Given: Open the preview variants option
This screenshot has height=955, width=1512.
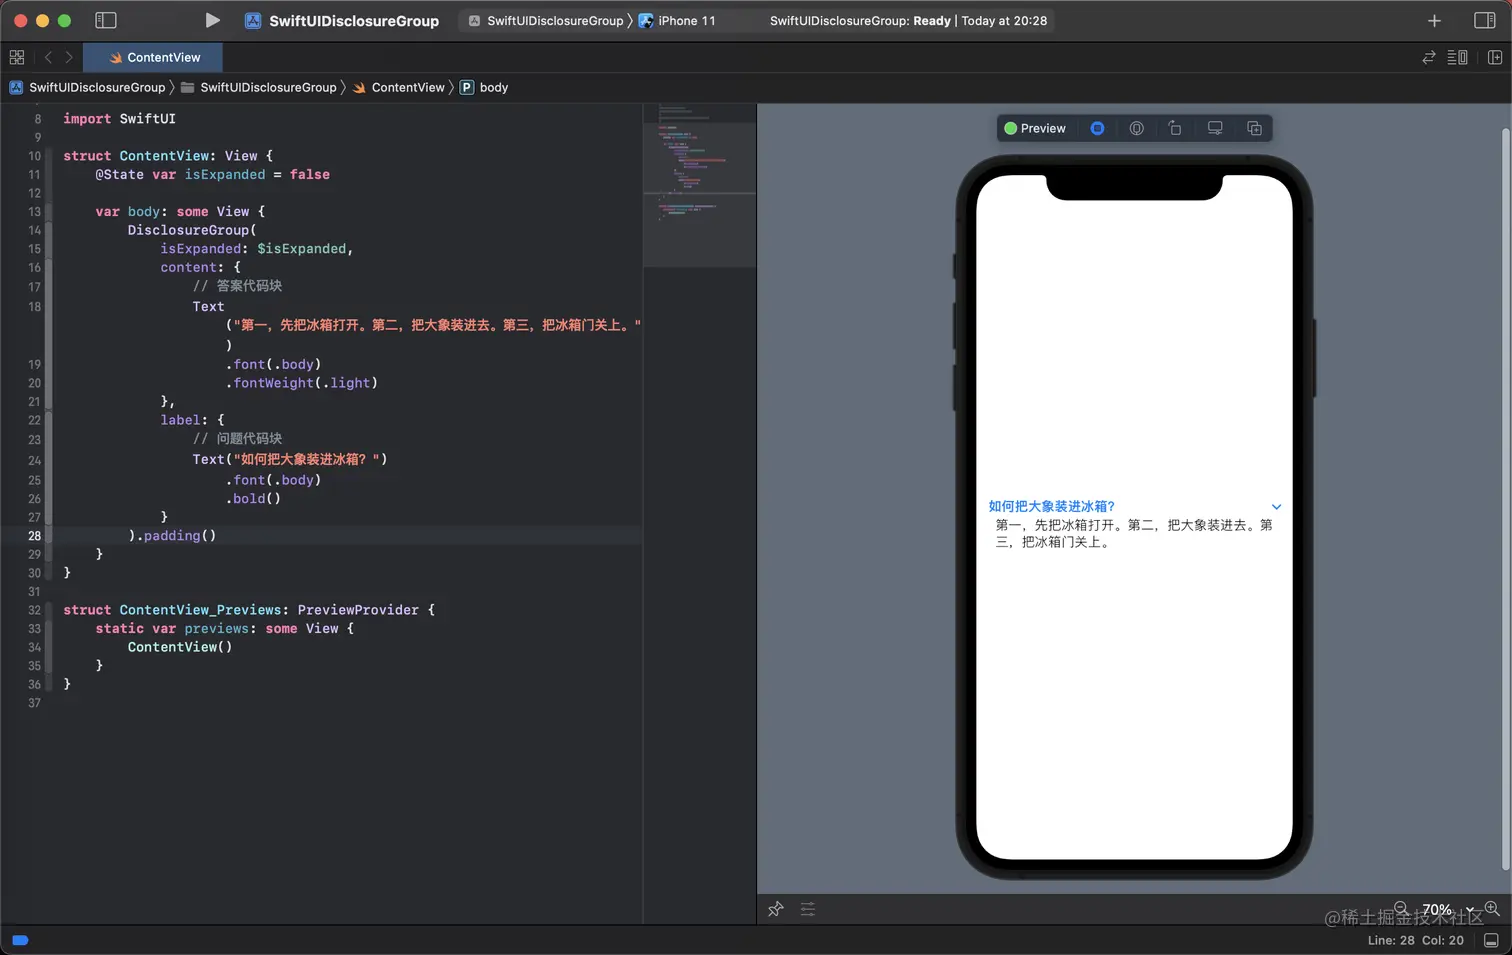Looking at the screenshot, I should tap(1175, 128).
